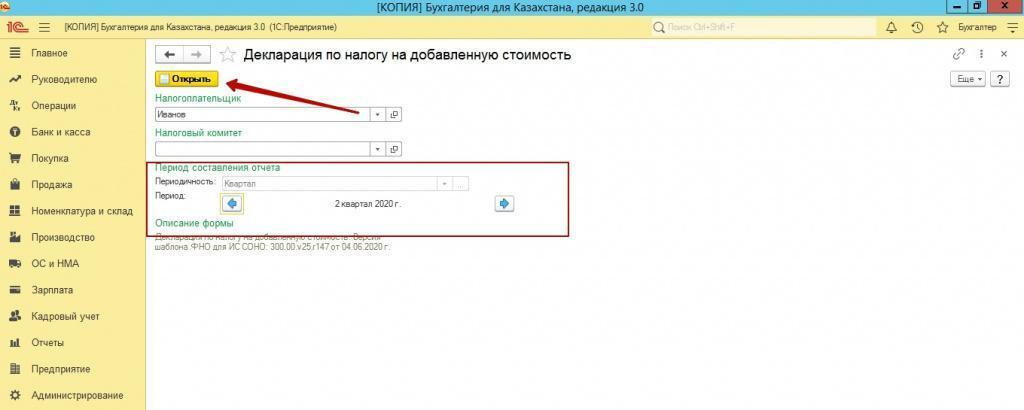The height and width of the screenshot is (410, 1024).
Task: Open the main hamburger menu next to 1C logo
Action: tap(43, 27)
